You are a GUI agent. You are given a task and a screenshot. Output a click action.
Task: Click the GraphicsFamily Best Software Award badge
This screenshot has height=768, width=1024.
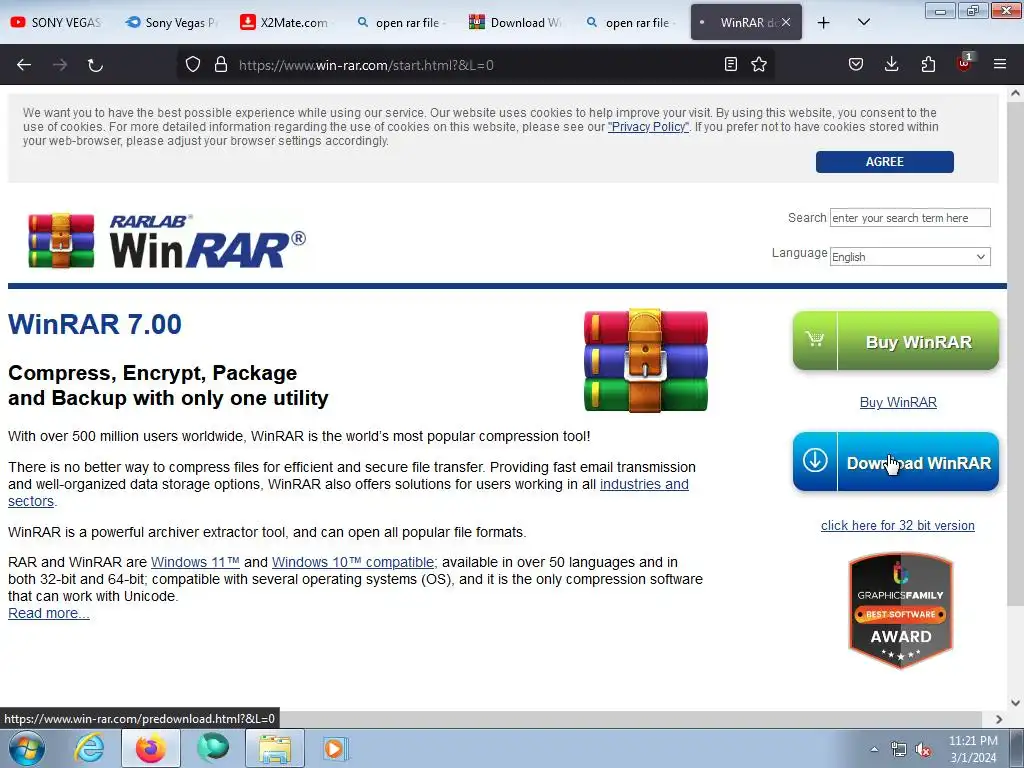[x=901, y=611]
